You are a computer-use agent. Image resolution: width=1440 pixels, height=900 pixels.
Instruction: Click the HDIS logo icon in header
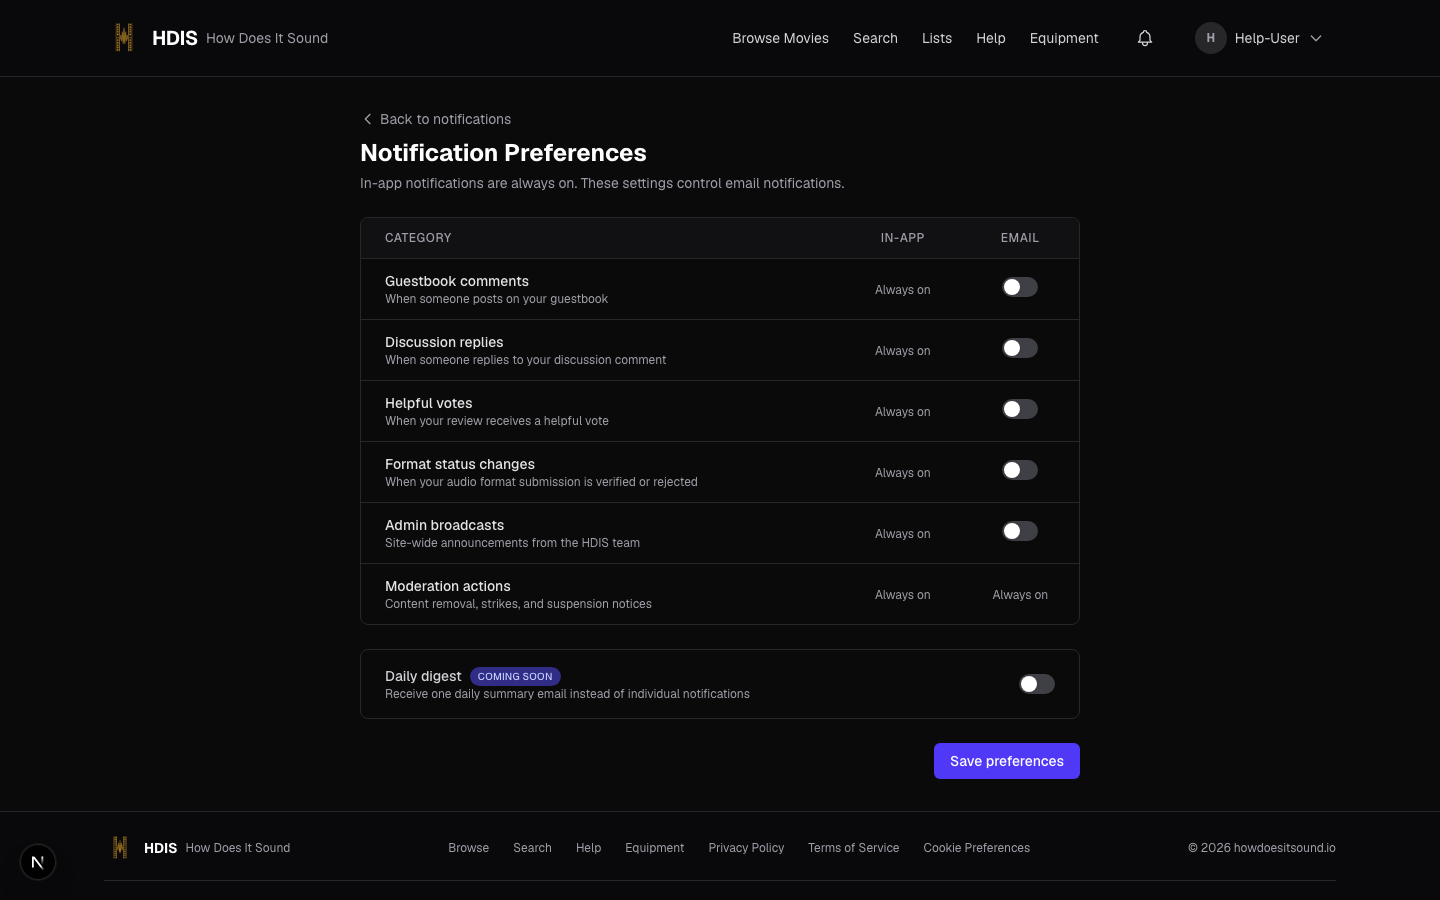point(124,38)
